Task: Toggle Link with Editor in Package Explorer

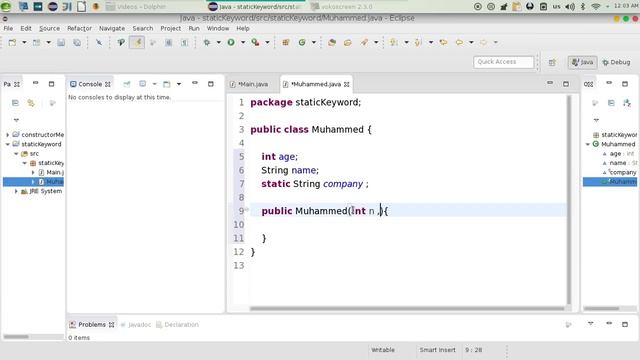Action: click(x=31, y=103)
